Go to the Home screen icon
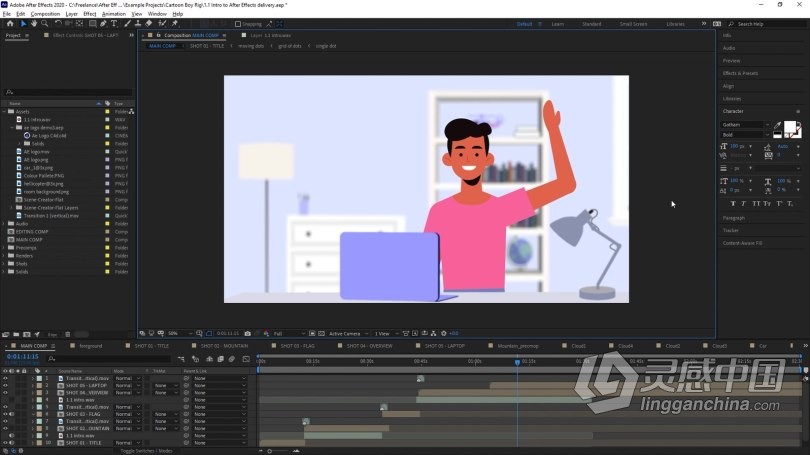 click(x=10, y=24)
